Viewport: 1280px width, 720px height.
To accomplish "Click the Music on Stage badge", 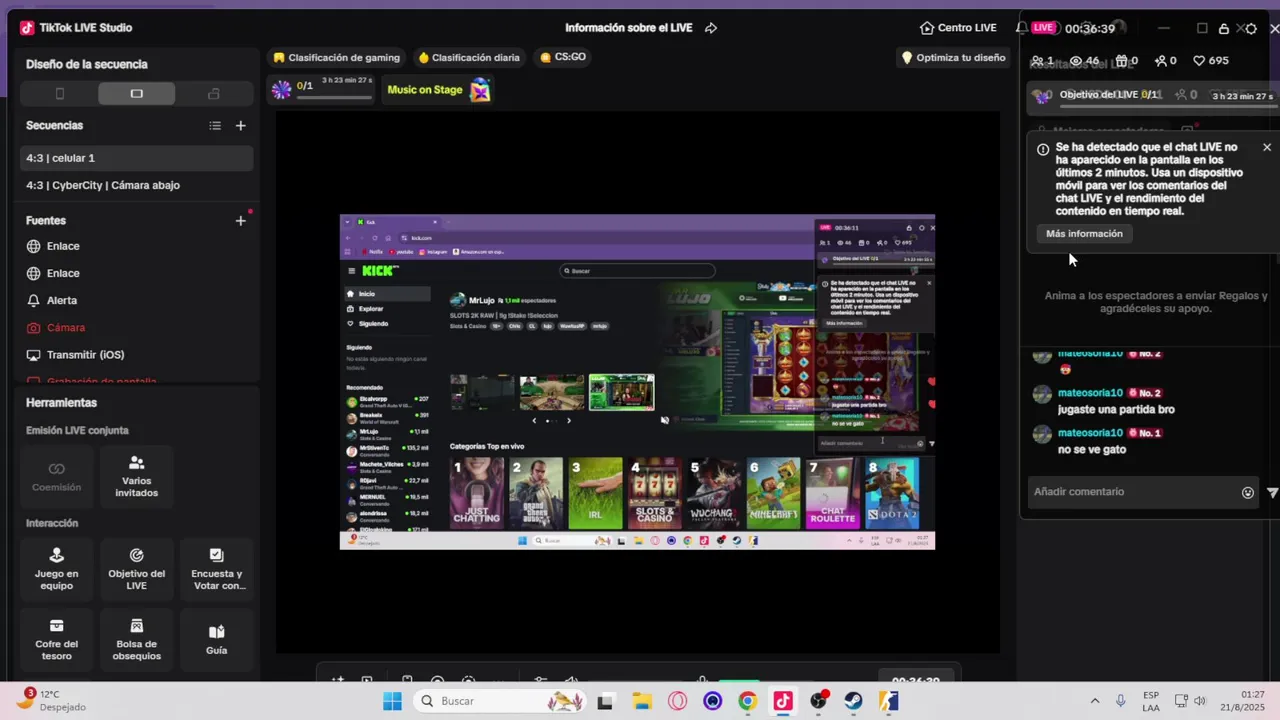I will pos(439,90).
